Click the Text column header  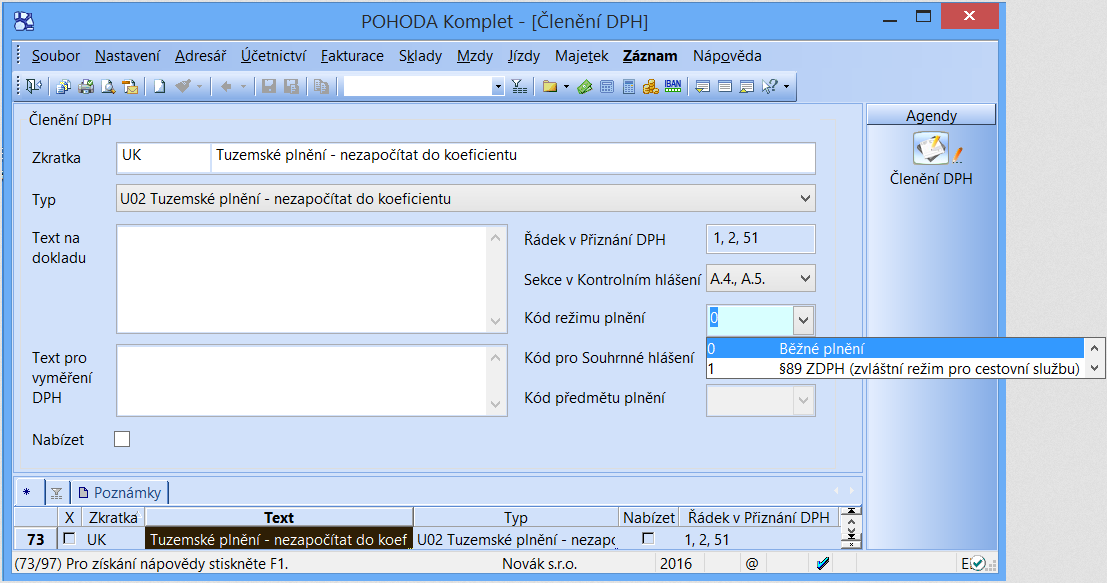tap(279, 518)
